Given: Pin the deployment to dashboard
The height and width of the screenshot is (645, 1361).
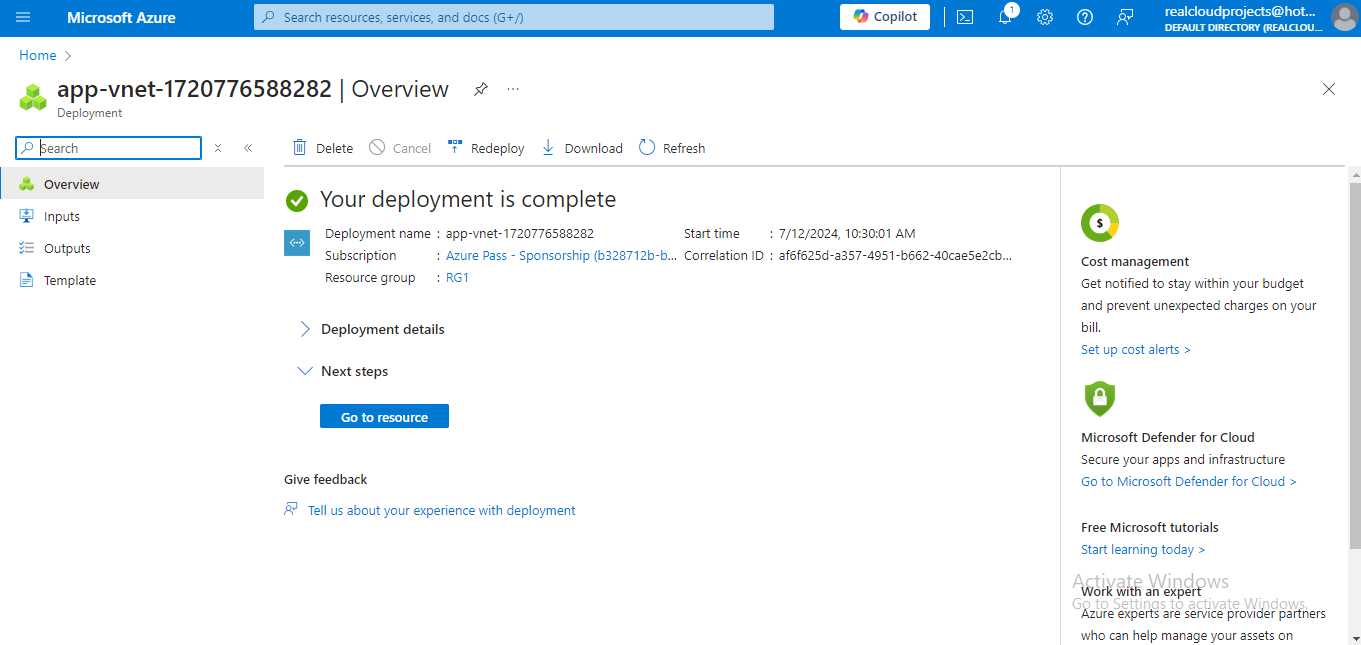Looking at the screenshot, I should (481, 89).
